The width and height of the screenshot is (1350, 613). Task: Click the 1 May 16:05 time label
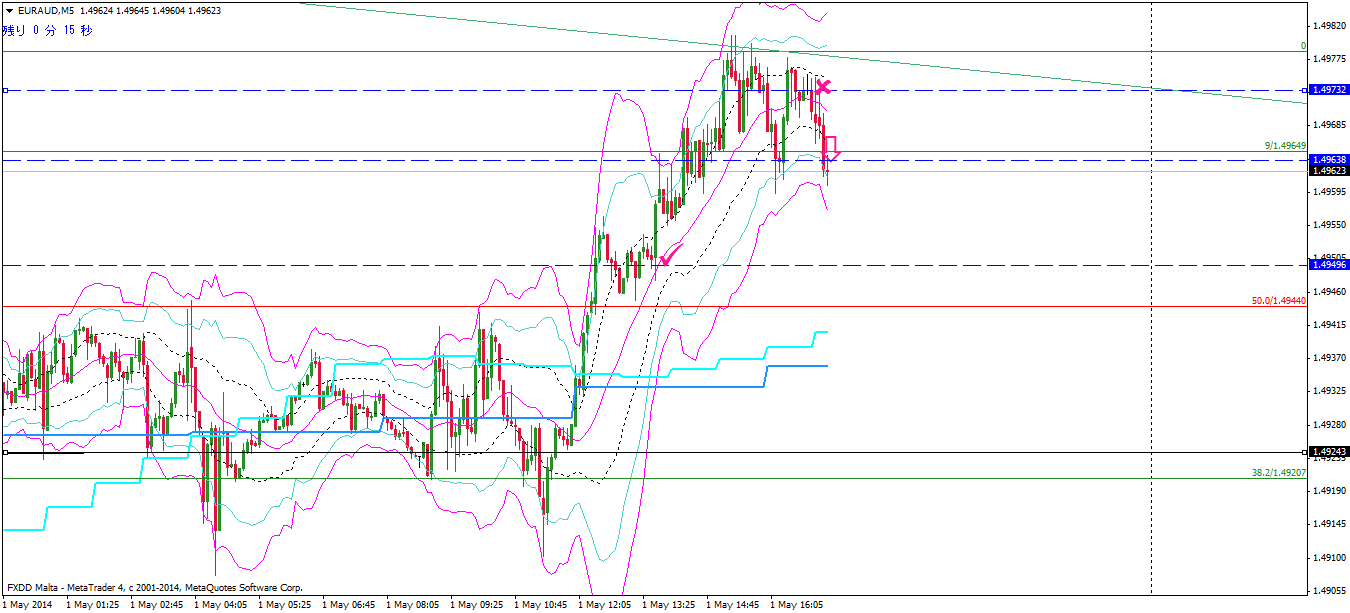pos(796,605)
